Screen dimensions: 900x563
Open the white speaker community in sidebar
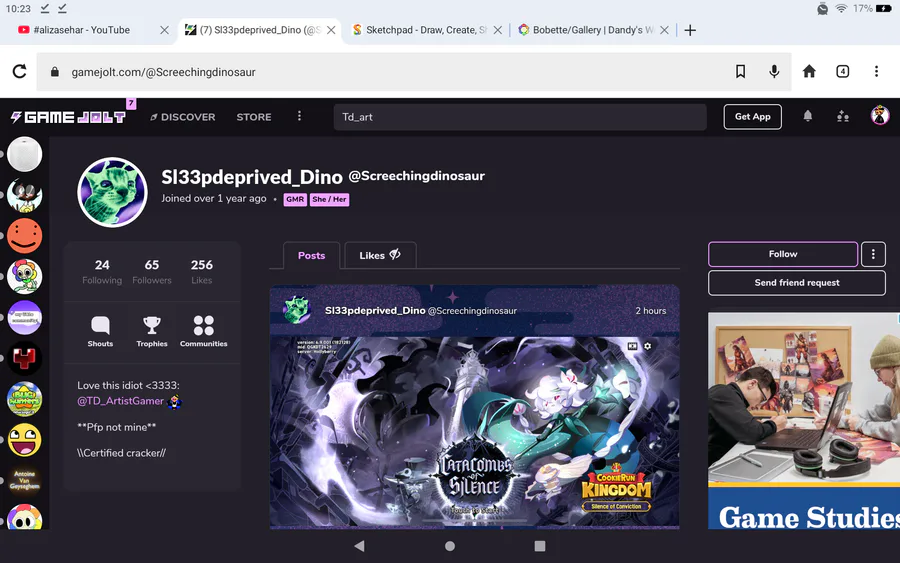point(24,154)
